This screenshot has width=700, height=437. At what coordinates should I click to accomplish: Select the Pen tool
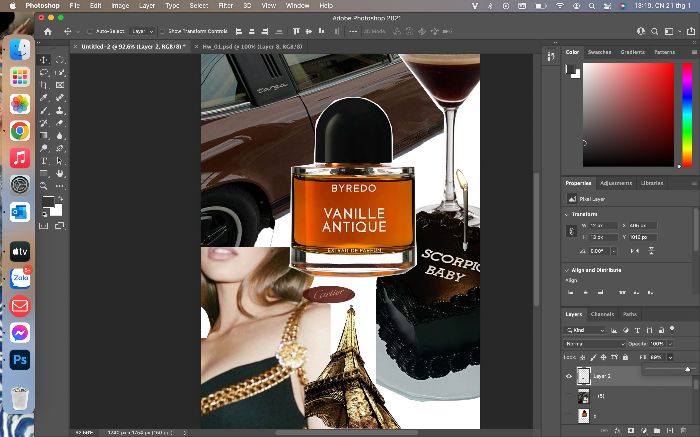60,148
